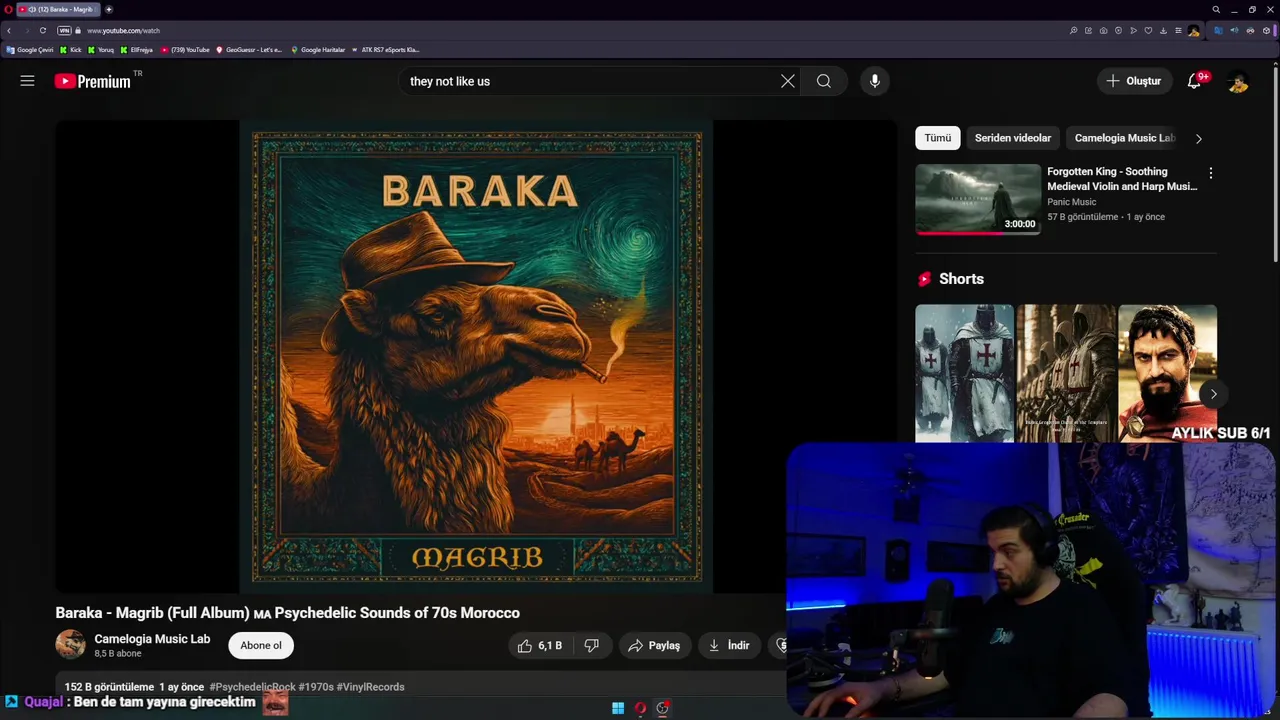1280x720 pixels.
Task: Click the Paylaş share button
Action: [654, 646]
